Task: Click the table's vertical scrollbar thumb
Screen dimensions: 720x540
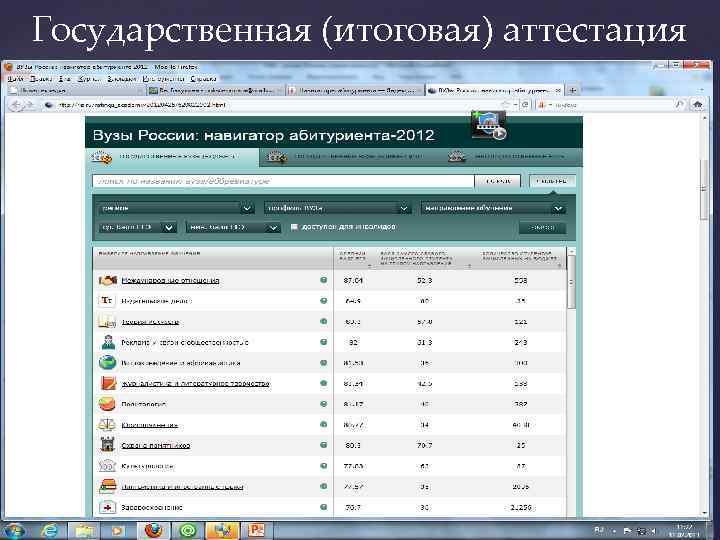Action: pyautogui.click(x=571, y=281)
